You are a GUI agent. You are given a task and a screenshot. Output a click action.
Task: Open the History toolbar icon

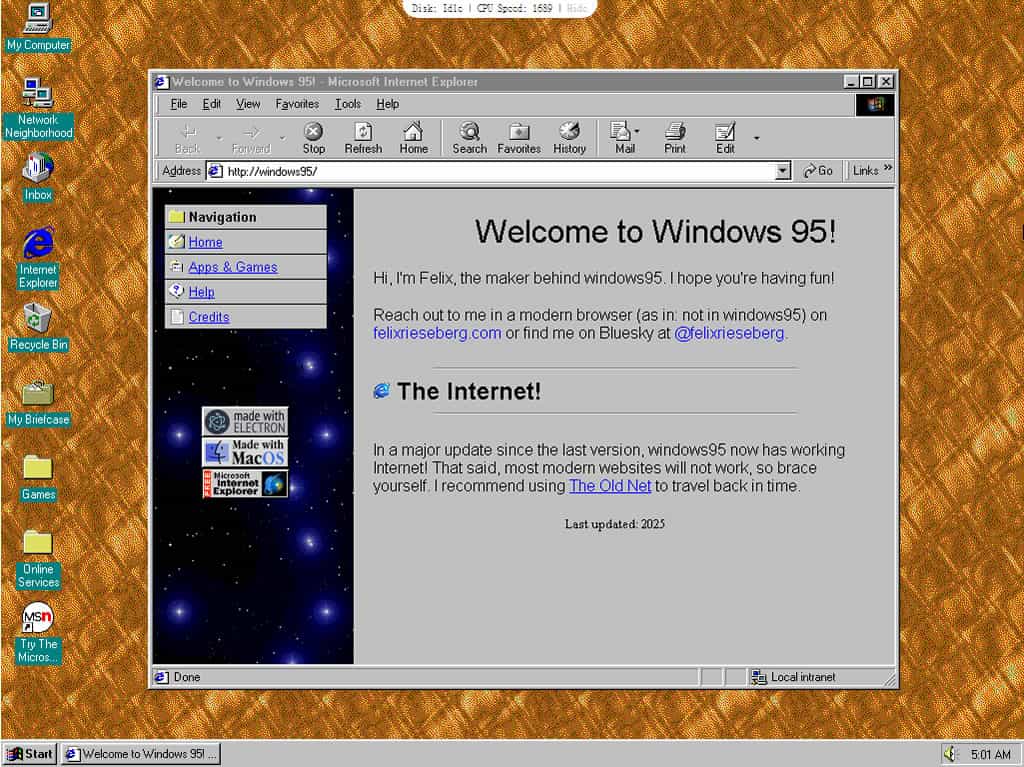569,138
